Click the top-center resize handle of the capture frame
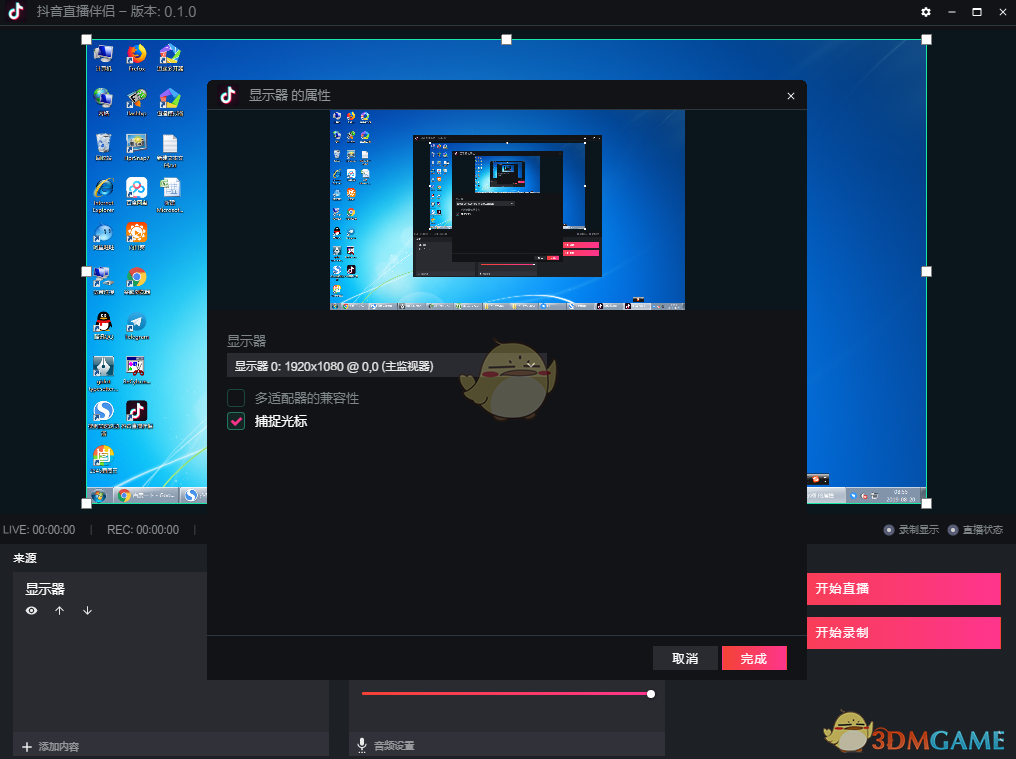Screen dimensions: 1016x759 (x=507, y=40)
